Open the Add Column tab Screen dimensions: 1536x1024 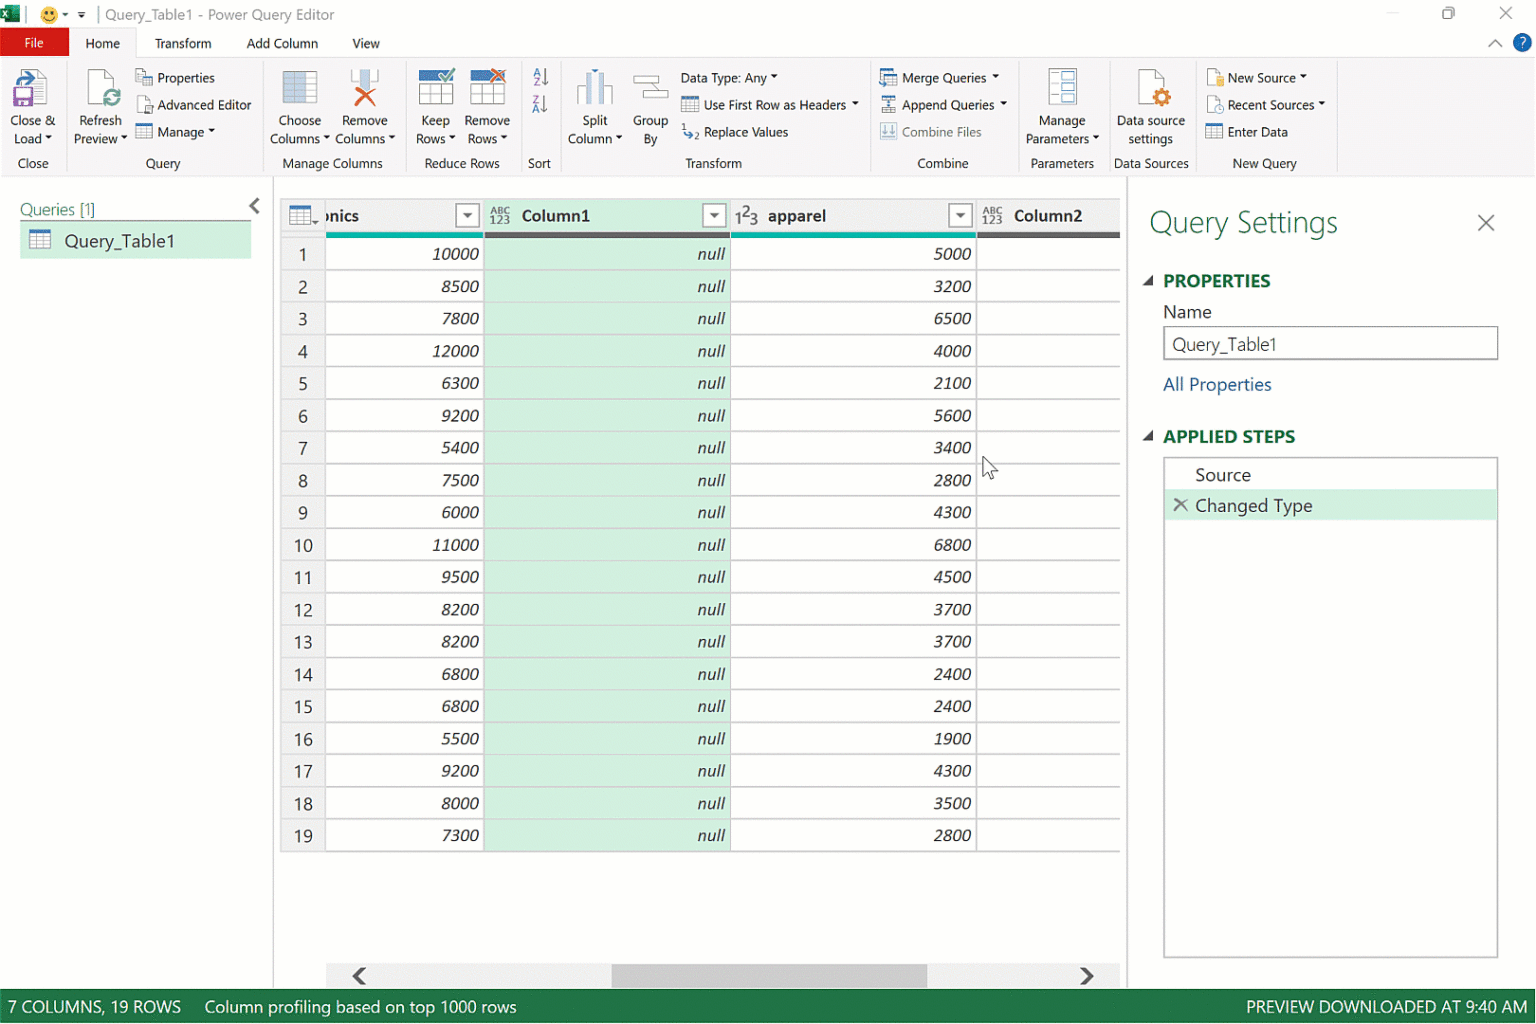click(x=282, y=44)
